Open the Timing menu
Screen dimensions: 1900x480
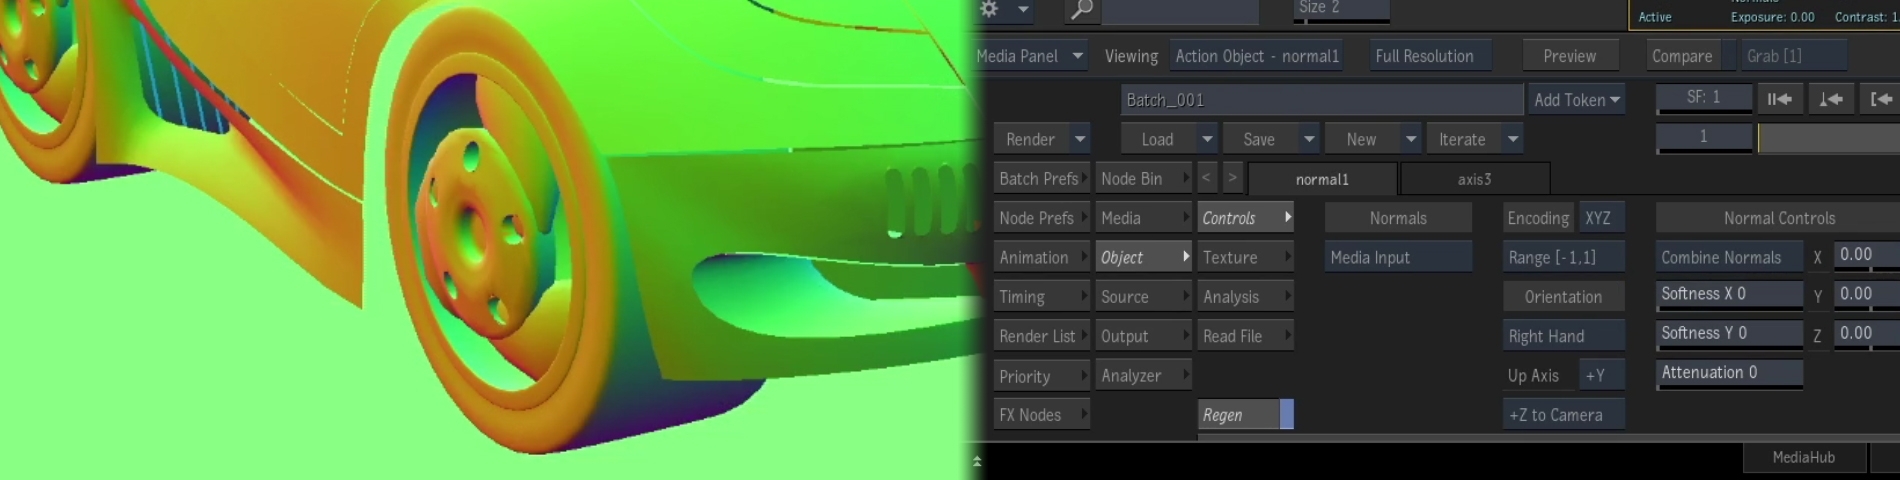click(1041, 297)
